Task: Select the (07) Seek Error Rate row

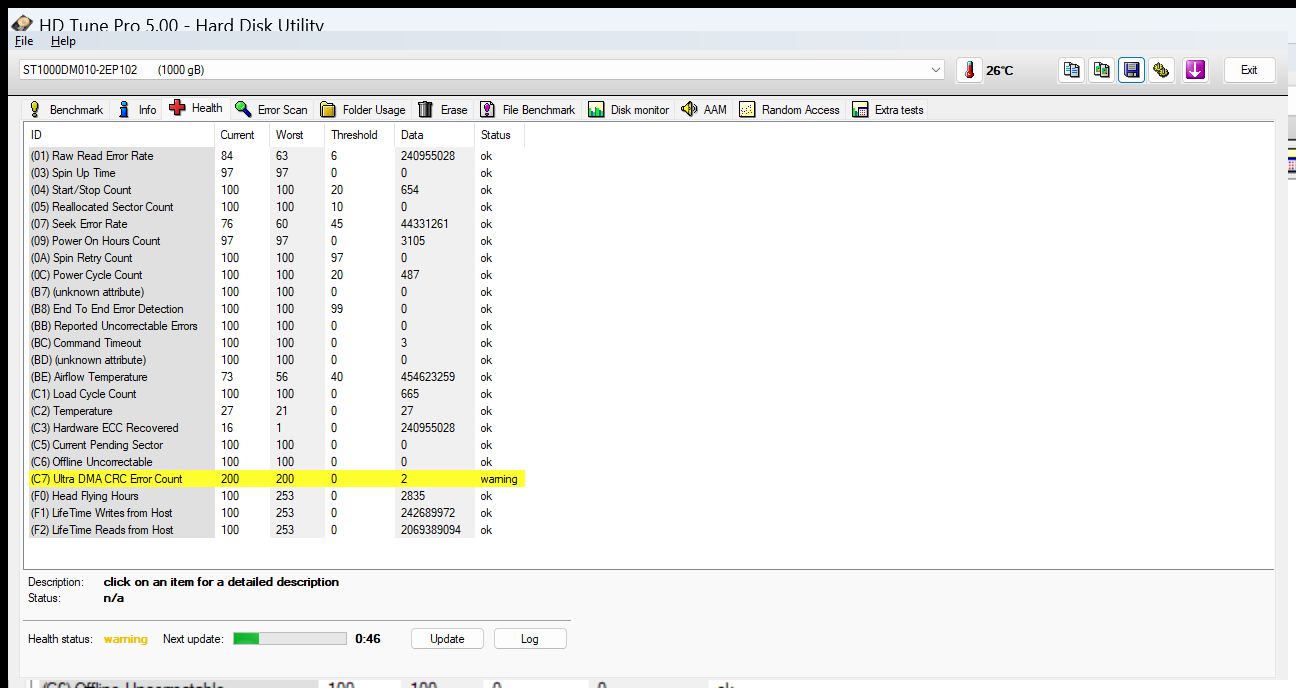Action: click(275, 224)
